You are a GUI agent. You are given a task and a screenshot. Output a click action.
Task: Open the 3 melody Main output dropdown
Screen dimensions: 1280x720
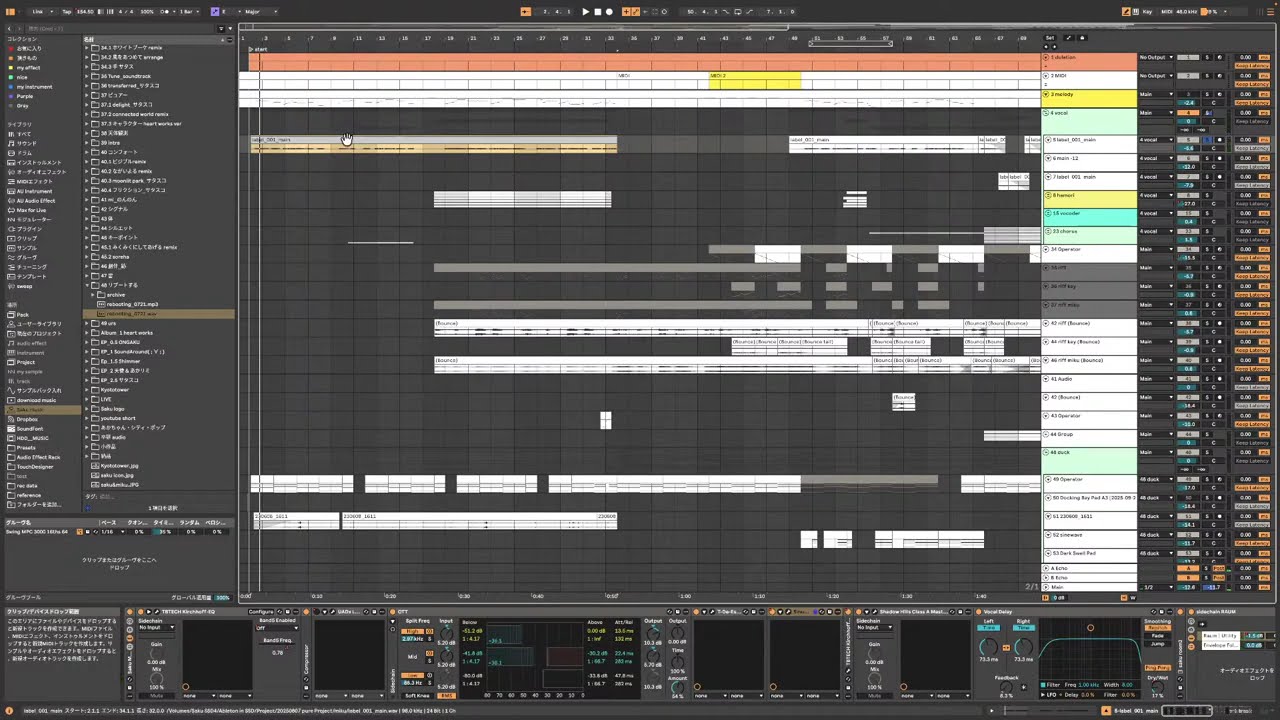pos(1156,94)
